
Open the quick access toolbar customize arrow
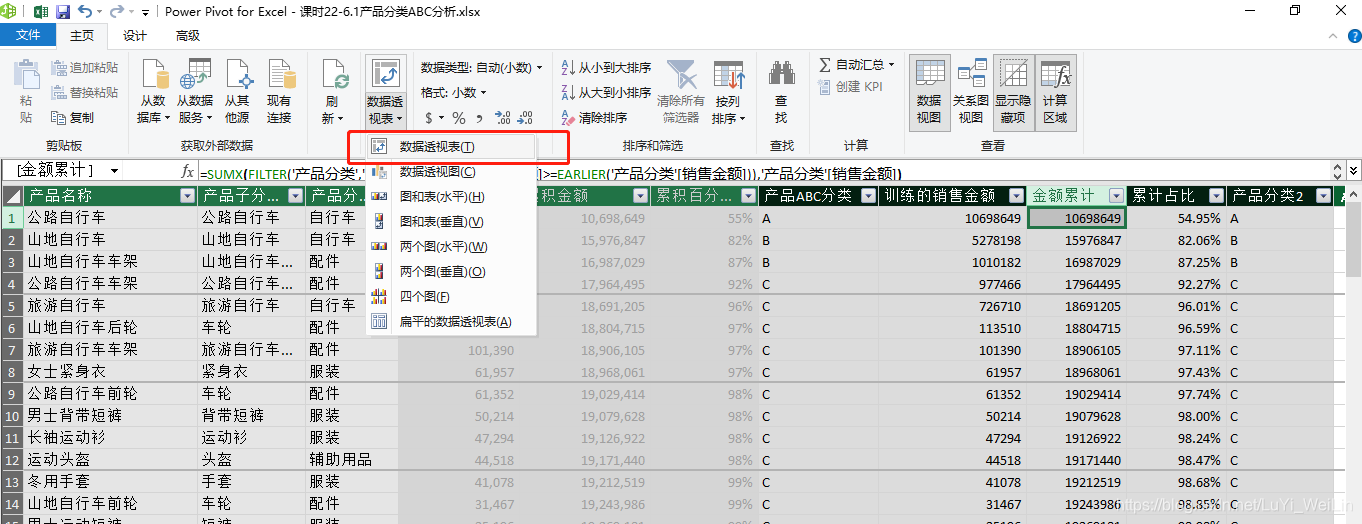(x=146, y=13)
